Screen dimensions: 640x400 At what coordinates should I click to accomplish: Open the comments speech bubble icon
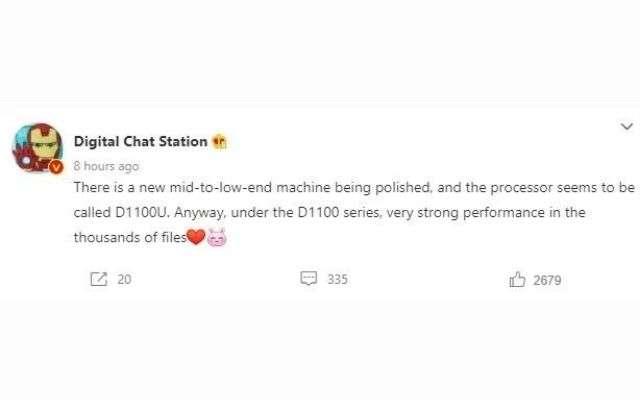coord(309,279)
